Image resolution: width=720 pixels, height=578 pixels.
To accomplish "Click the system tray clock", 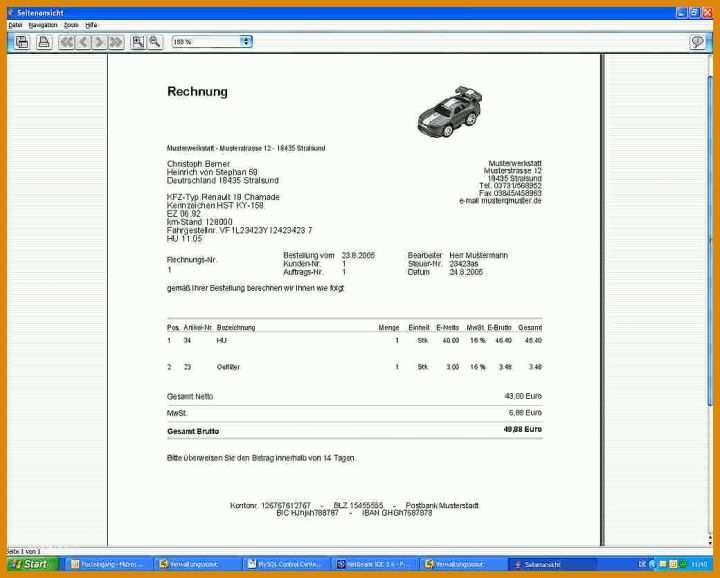I will pyautogui.click(x=699, y=564).
